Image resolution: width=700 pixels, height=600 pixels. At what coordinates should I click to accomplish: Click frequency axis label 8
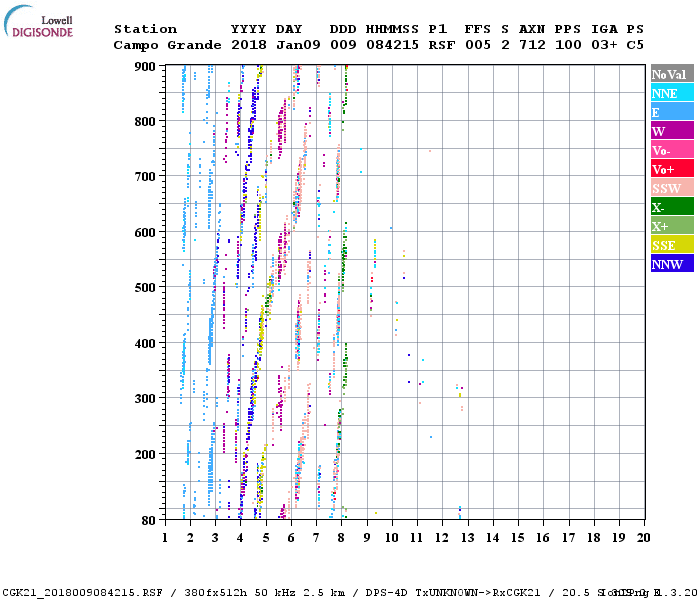click(x=342, y=538)
